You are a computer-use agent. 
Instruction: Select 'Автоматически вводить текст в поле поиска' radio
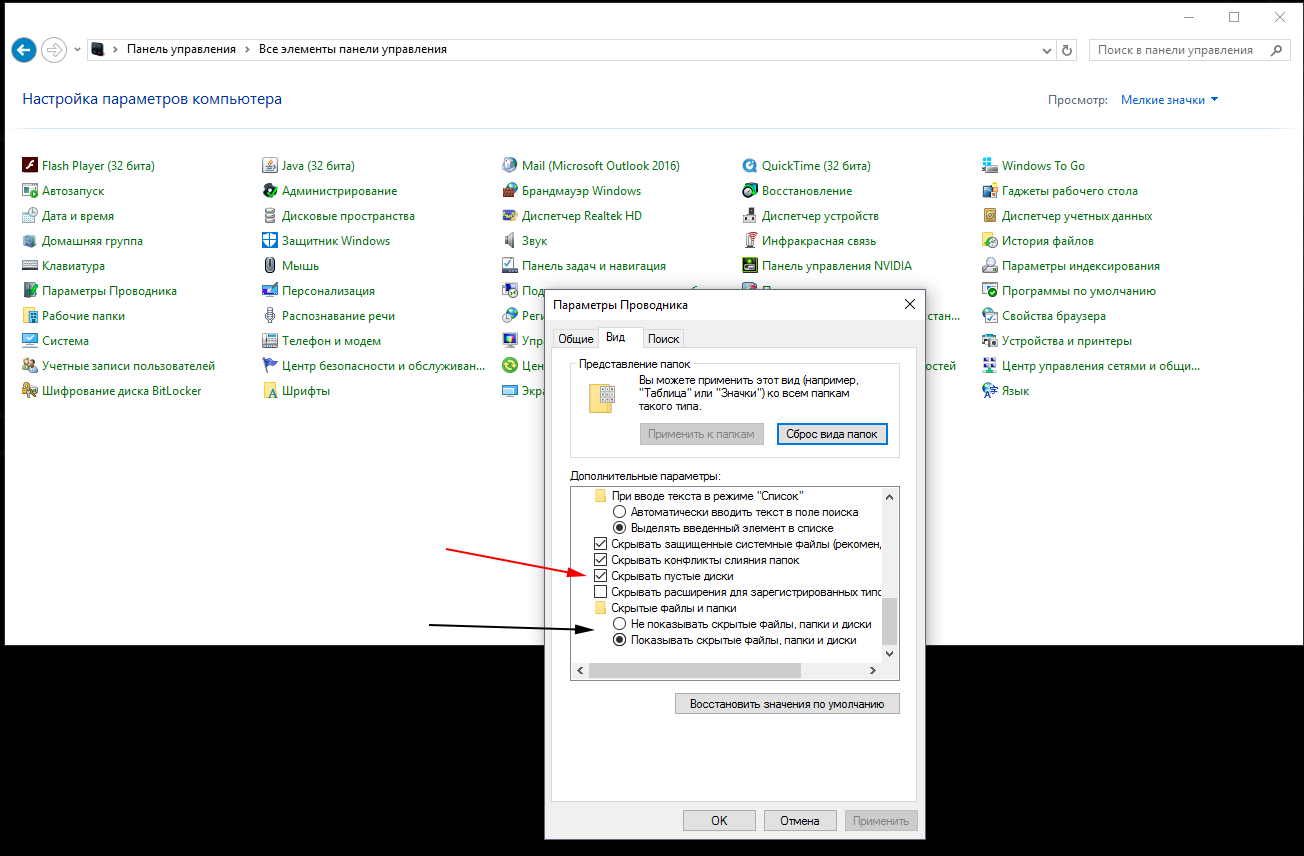[620, 512]
